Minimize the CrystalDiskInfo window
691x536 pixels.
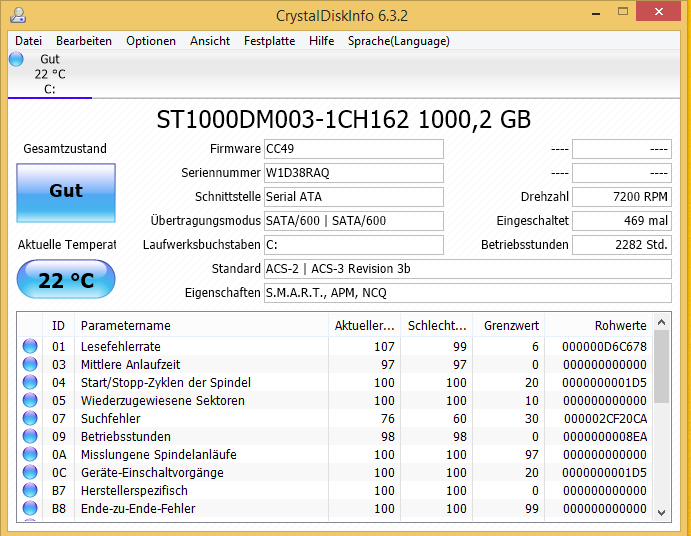point(596,13)
